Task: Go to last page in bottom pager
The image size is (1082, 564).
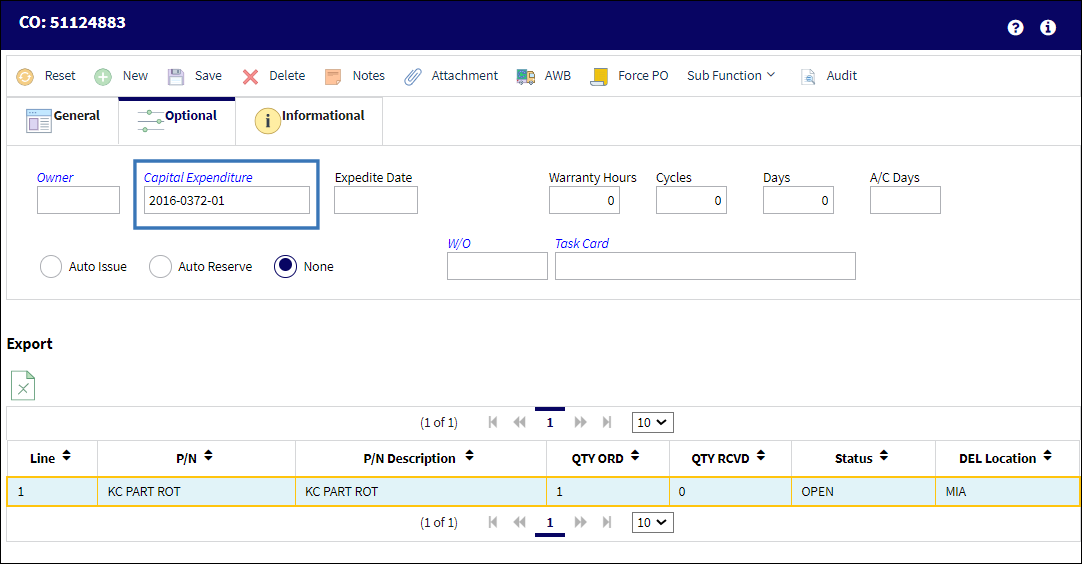Action: (607, 522)
